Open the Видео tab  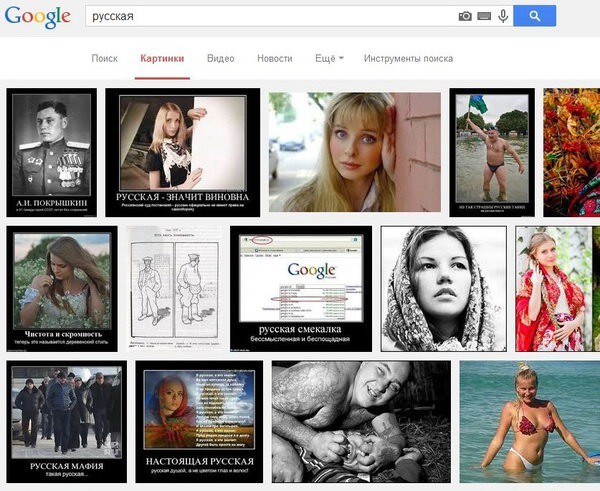(220, 59)
